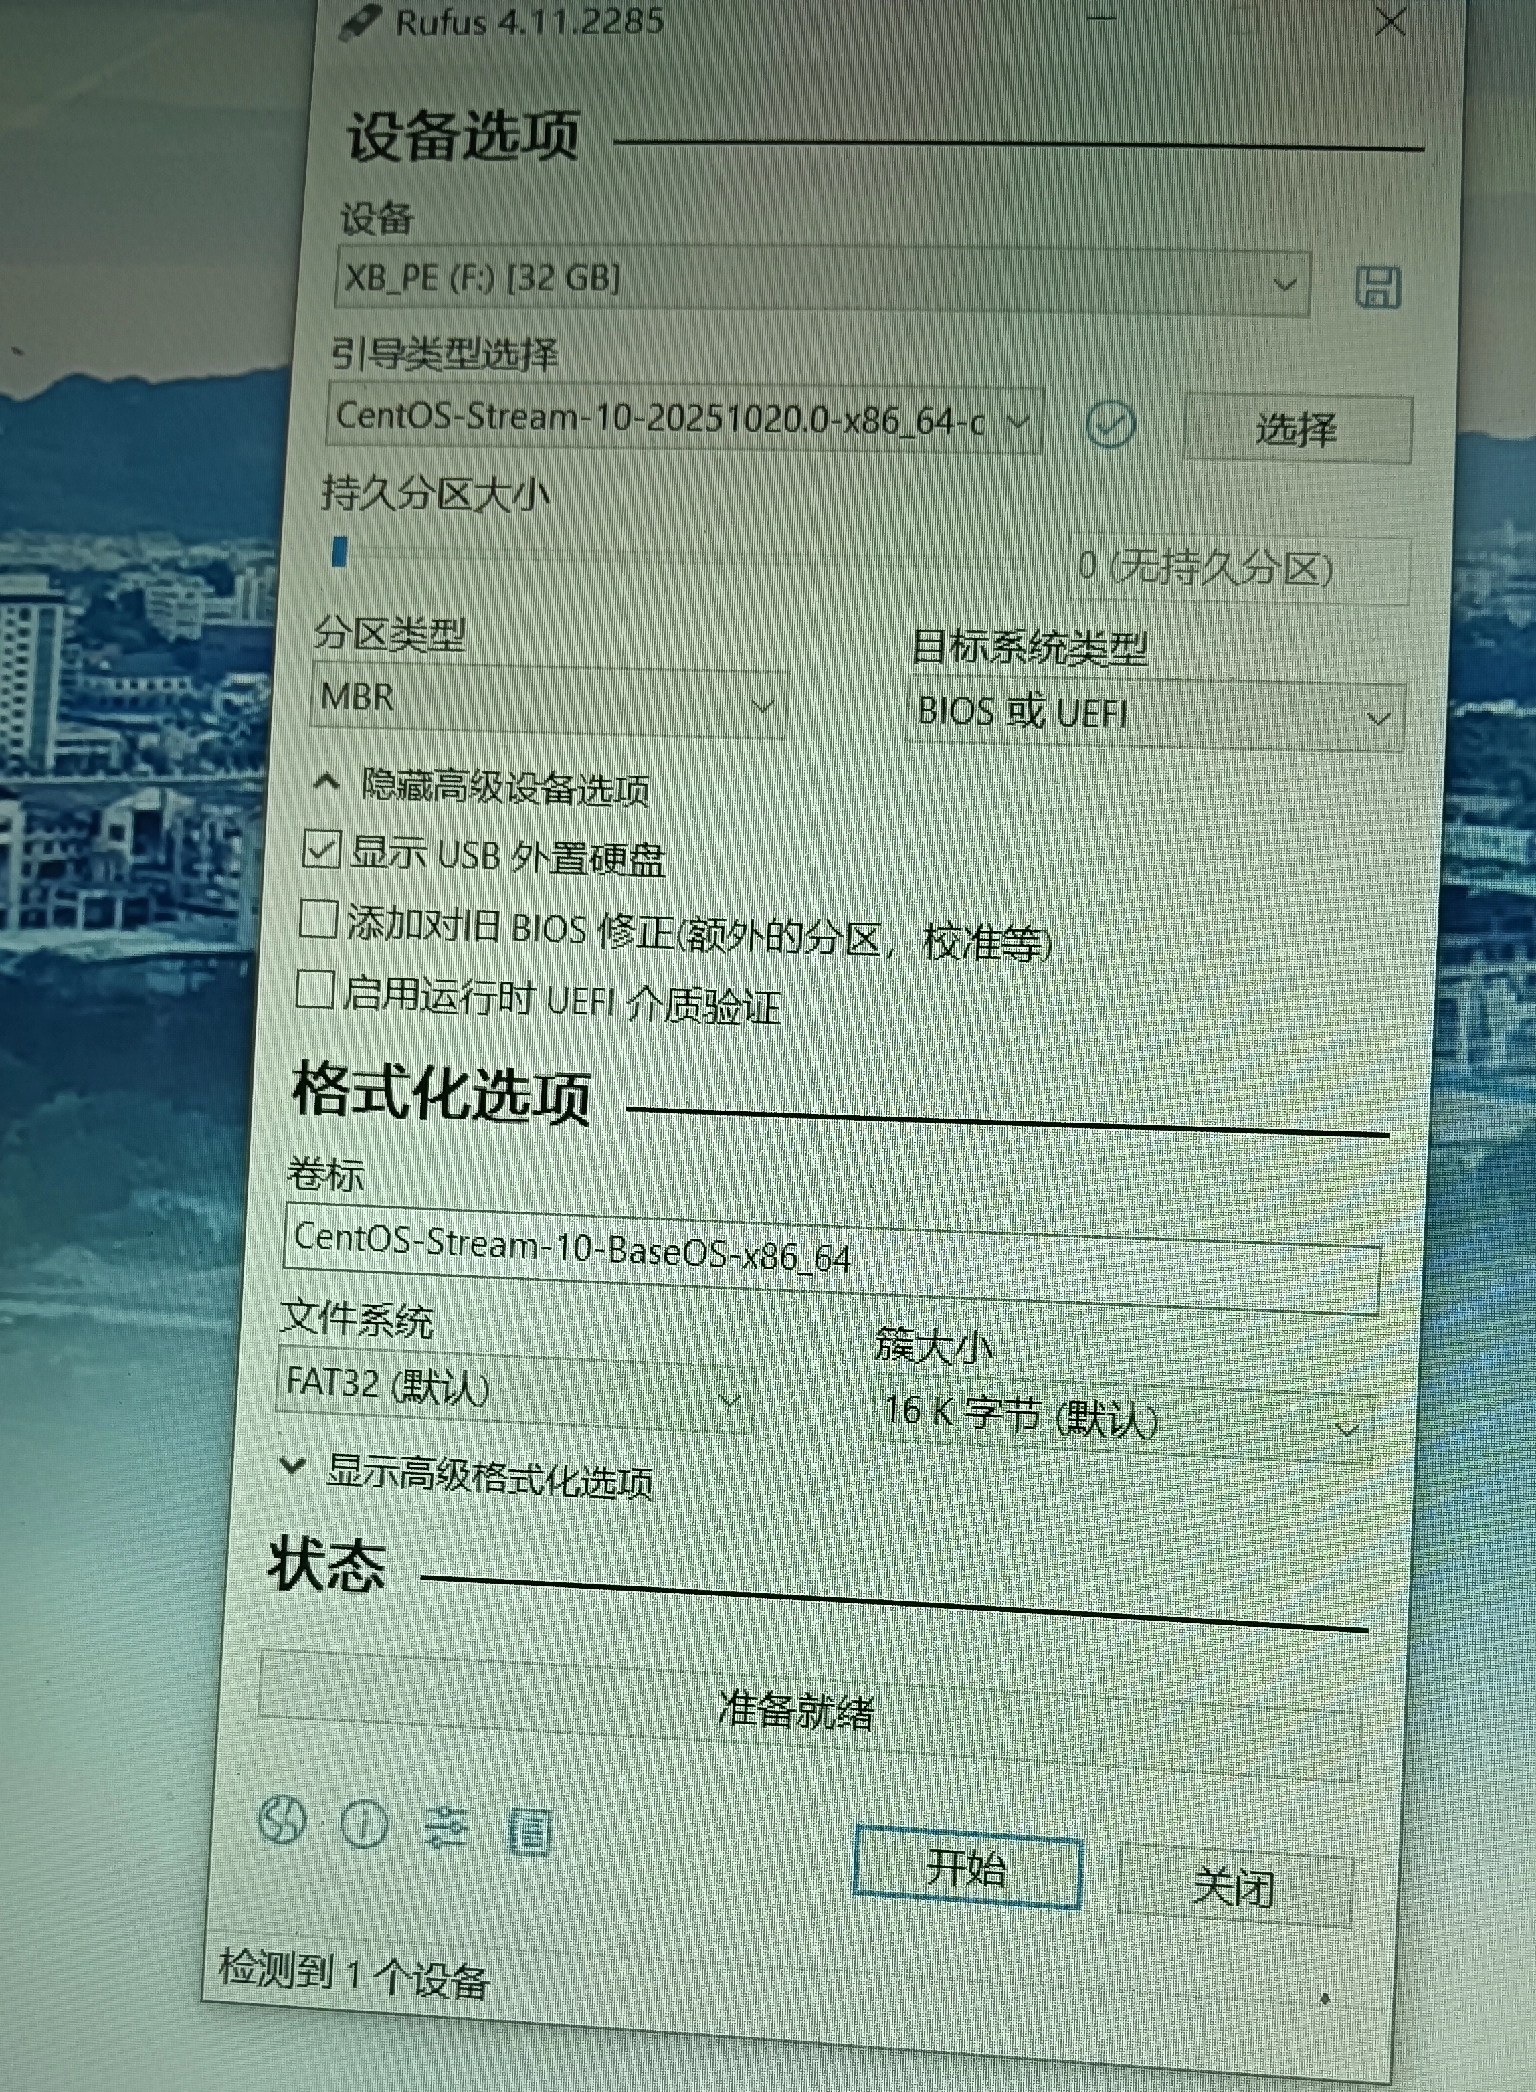Collapse 隐藏高级设备选项 section
The height and width of the screenshot is (2092, 1536).
tap(482, 787)
